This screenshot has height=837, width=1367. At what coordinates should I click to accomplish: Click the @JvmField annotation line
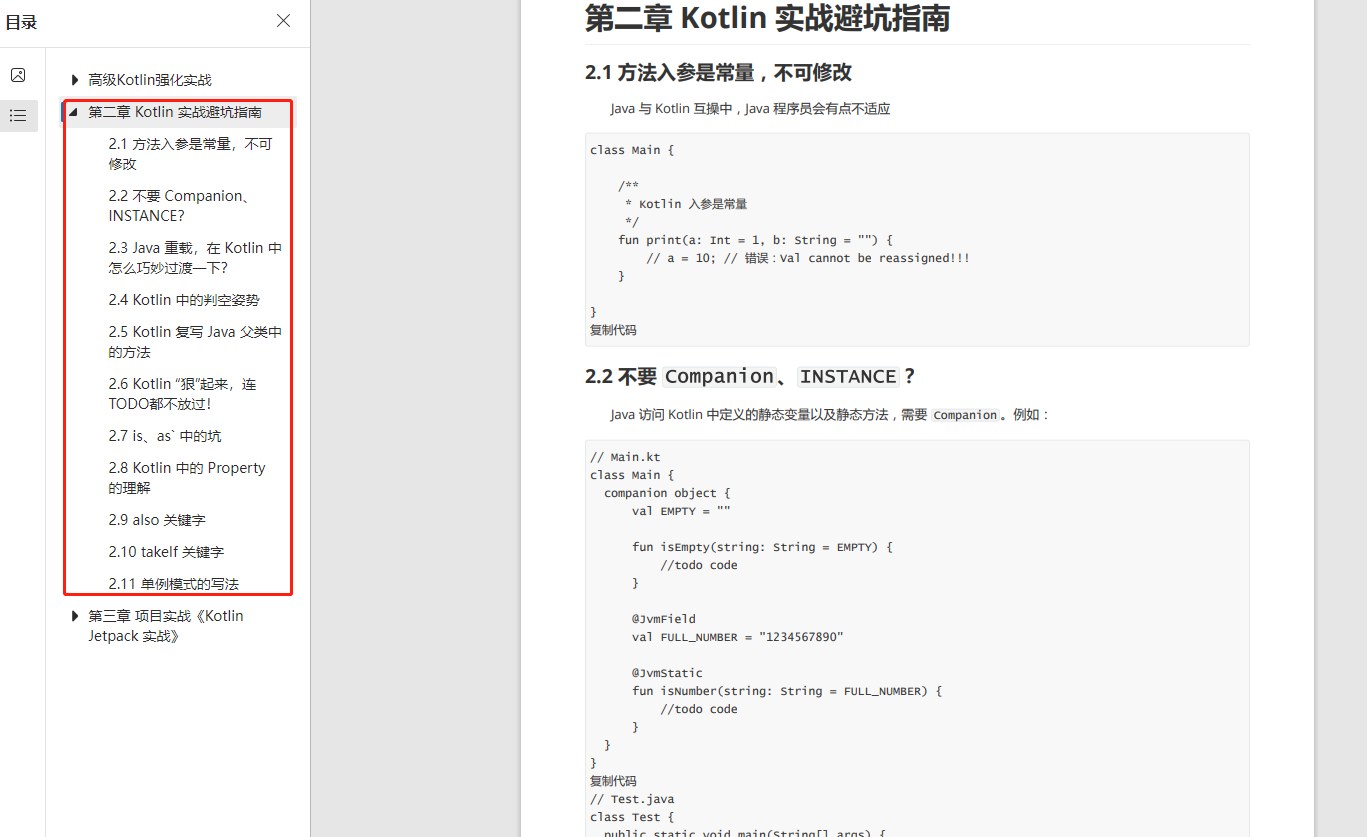(664, 619)
